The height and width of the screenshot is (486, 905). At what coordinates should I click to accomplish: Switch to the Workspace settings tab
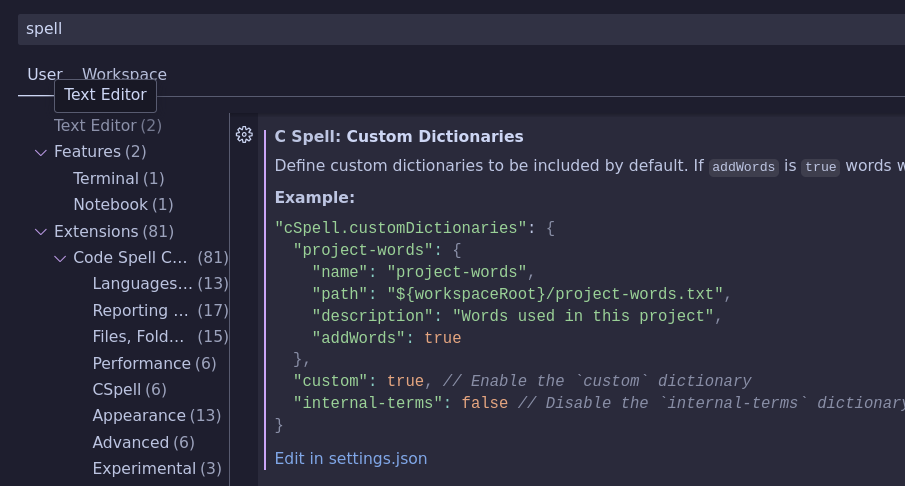point(124,74)
